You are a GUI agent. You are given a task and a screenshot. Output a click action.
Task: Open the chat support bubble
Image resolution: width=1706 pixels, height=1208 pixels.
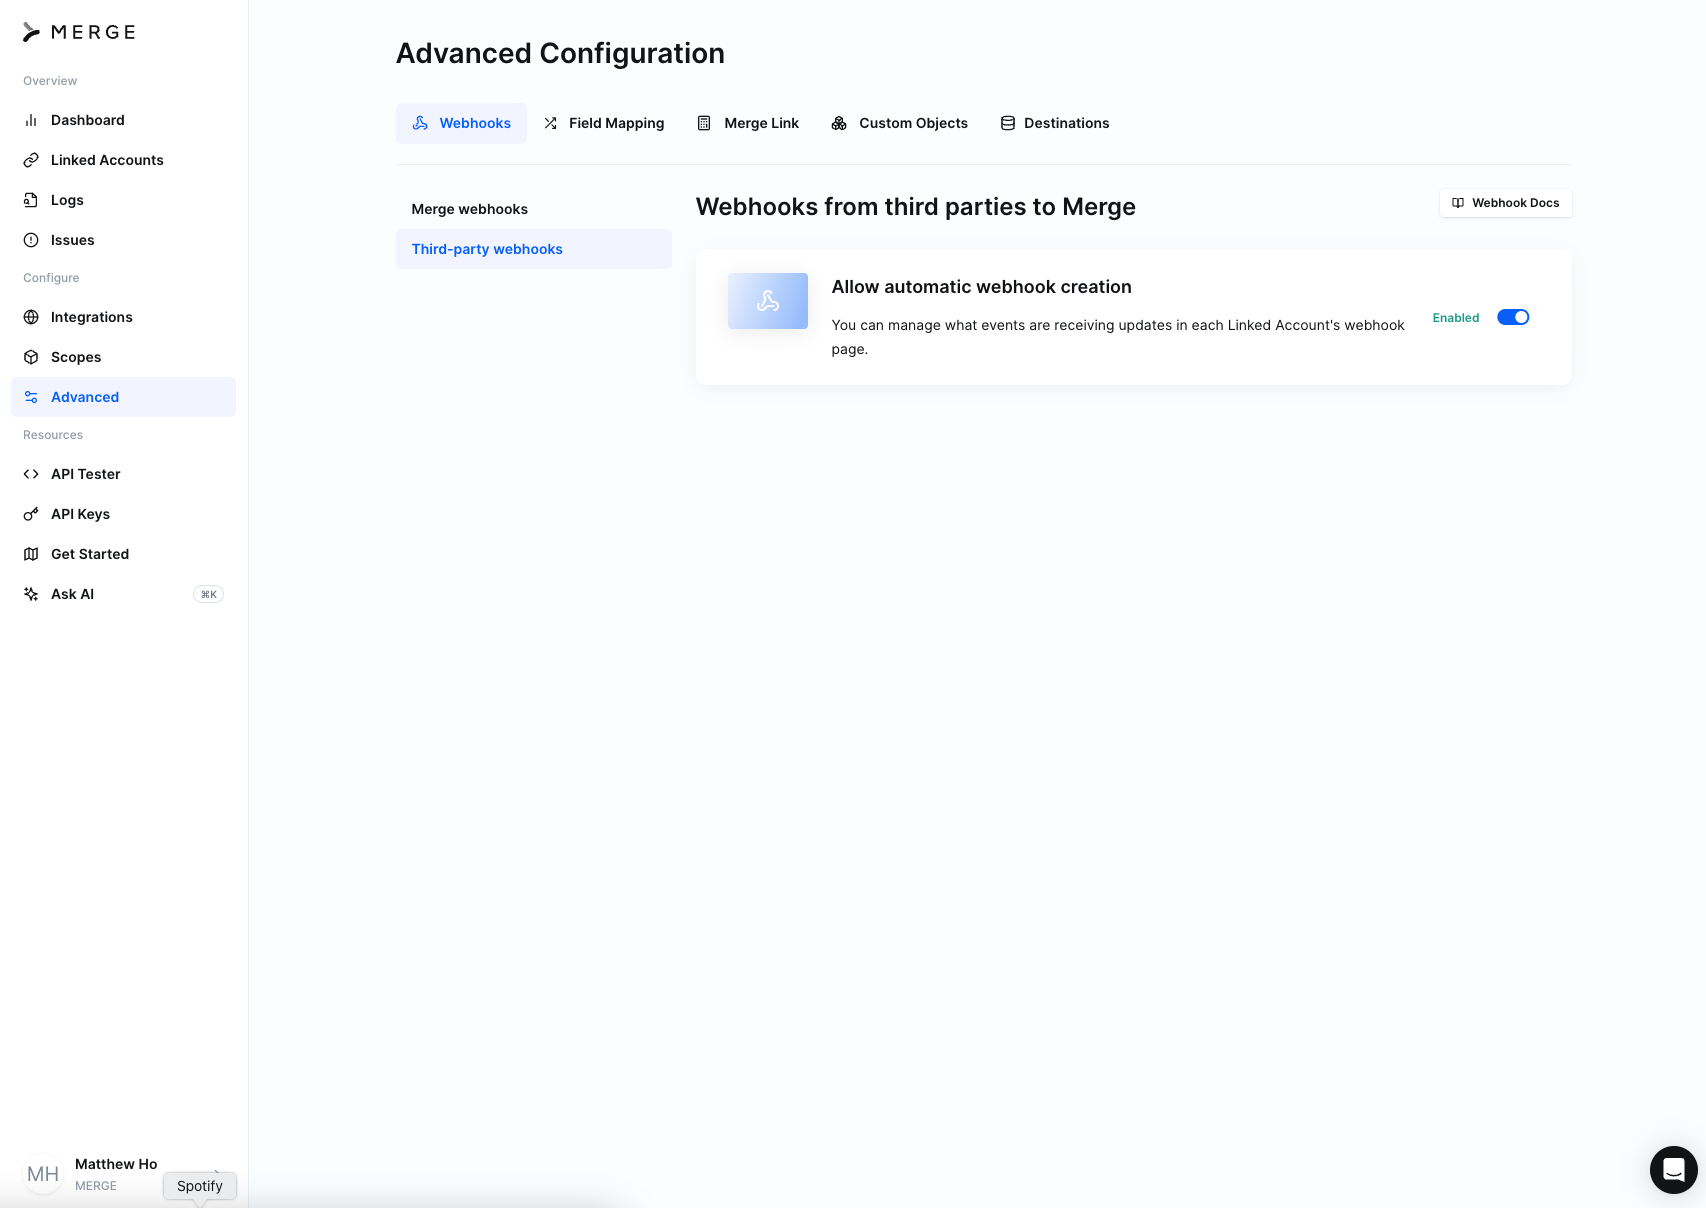pos(1674,1170)
